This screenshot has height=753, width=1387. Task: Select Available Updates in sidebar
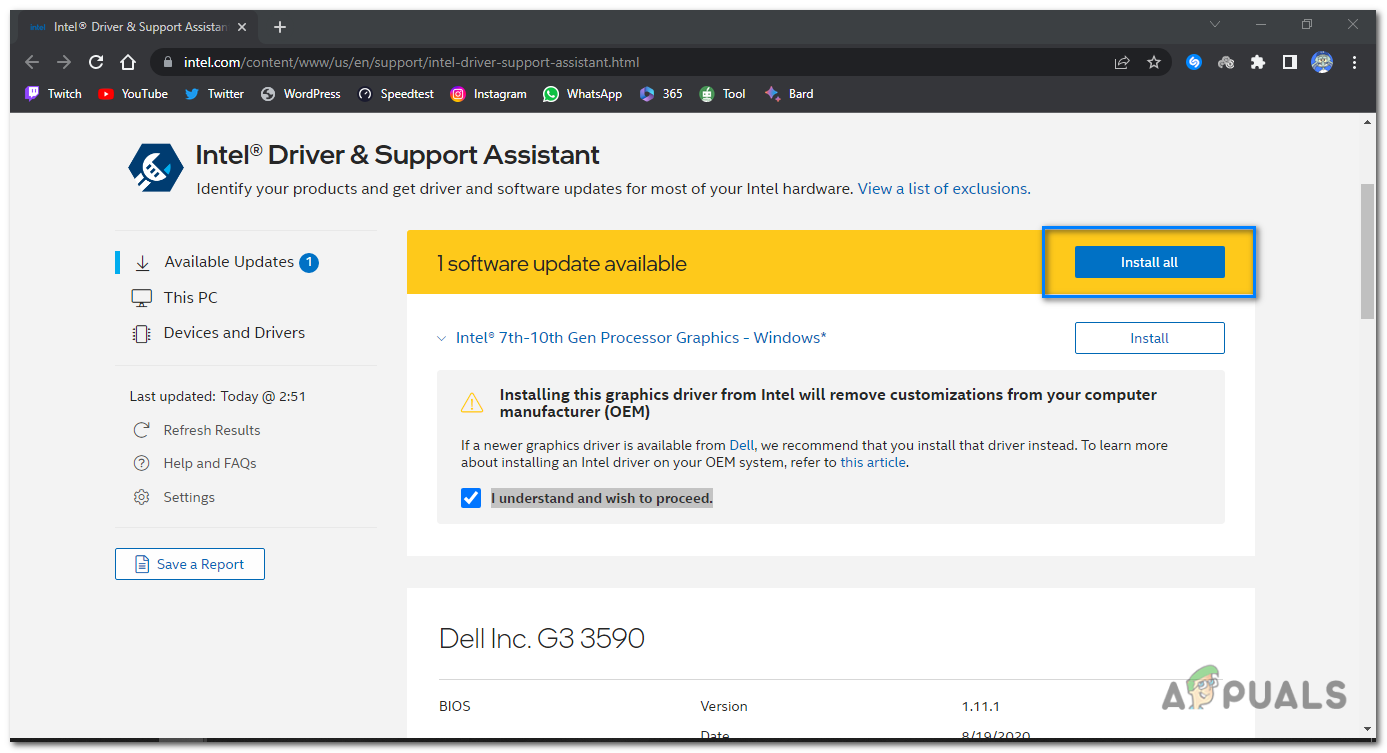pos(229,262)
